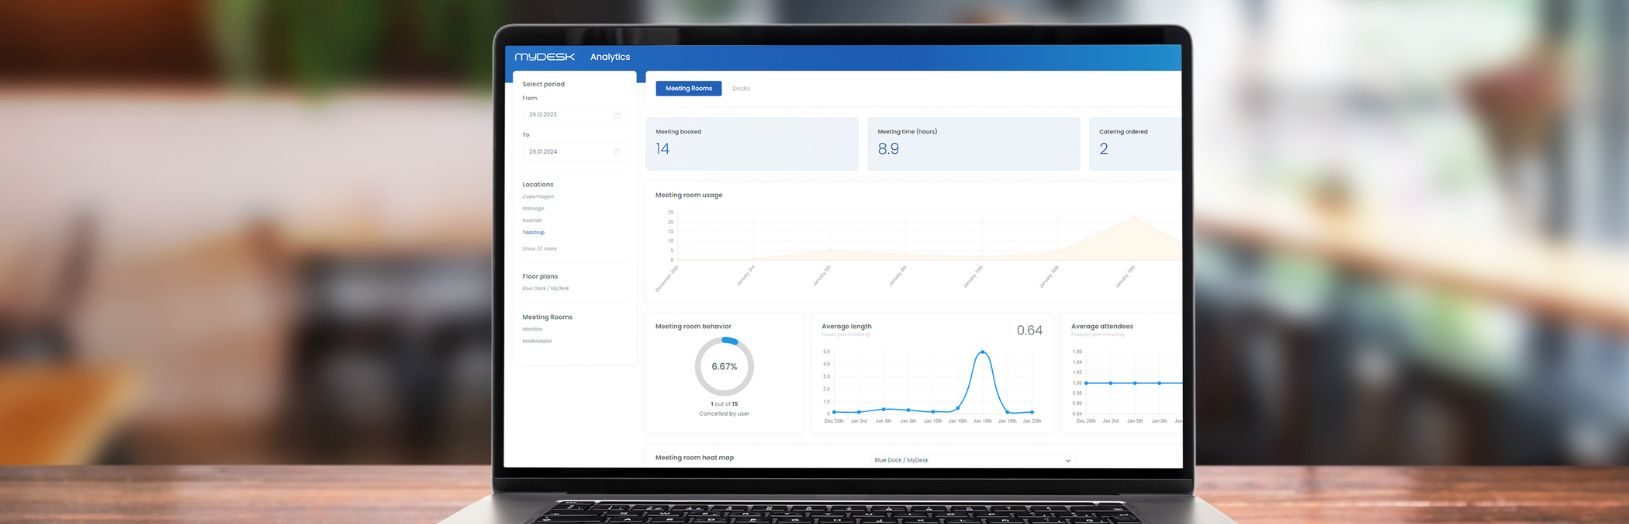Click the peak point on Average length chart
Viewport: 1629px width, 524px height.
coord(982,352)
